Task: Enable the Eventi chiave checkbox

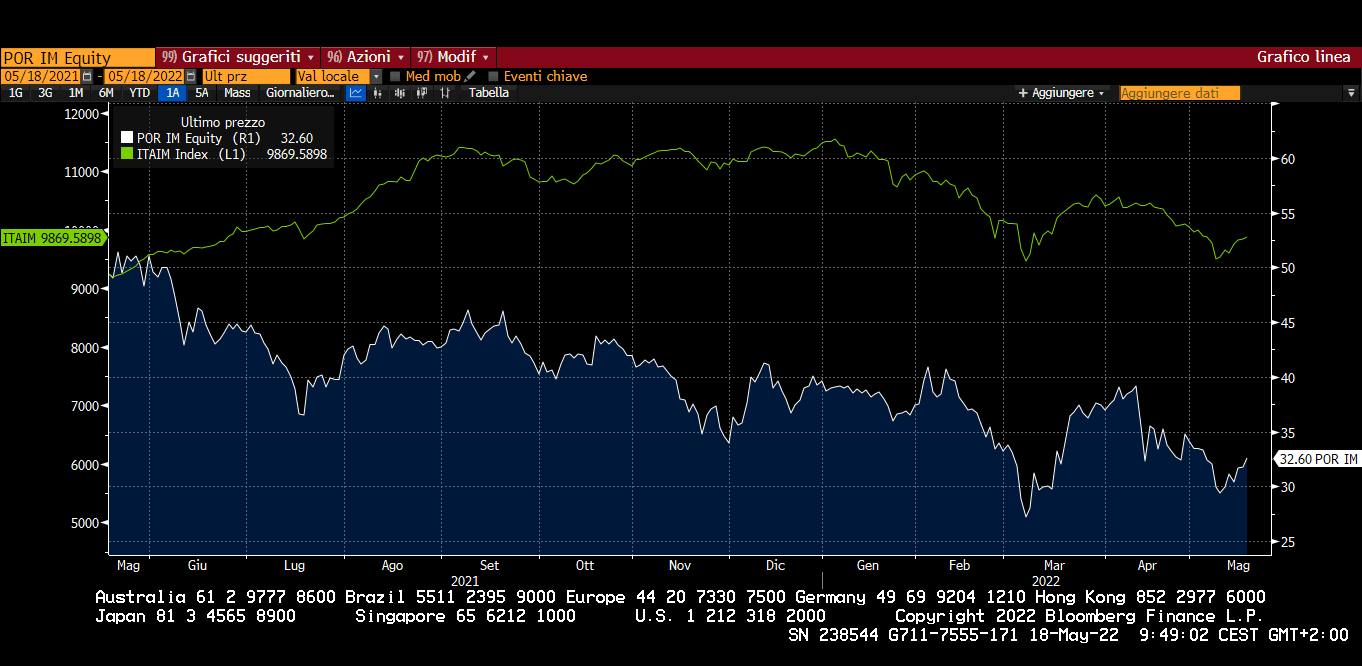Action: (493, 76)
